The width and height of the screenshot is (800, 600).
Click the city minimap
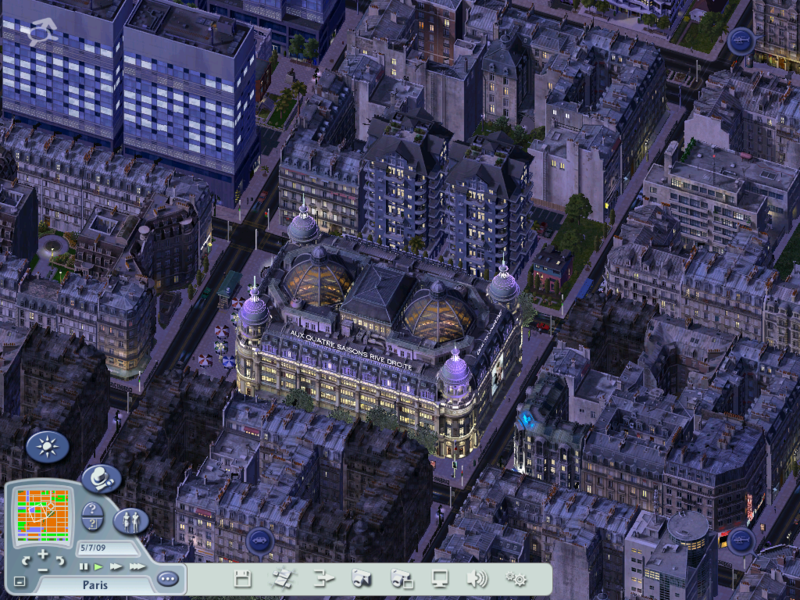point(43,515)
